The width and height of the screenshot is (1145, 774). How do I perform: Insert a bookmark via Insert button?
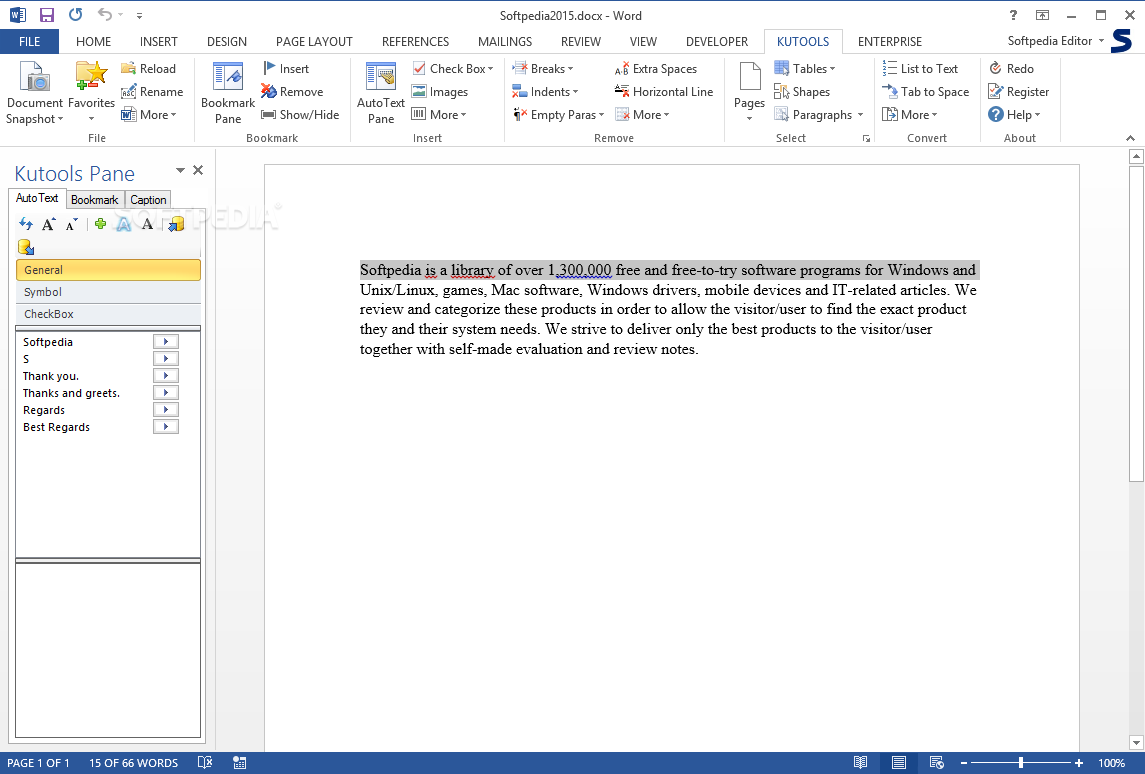[286, 69]
